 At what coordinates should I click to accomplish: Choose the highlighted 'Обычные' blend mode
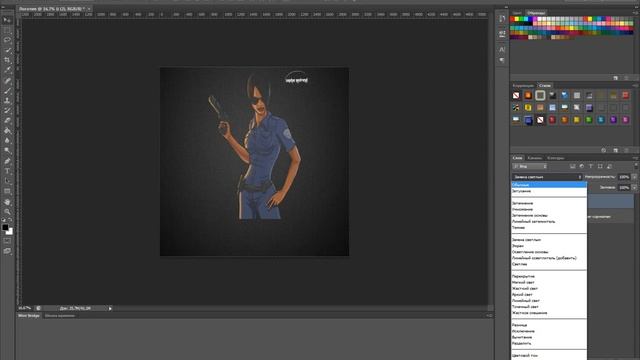[549, 184]
